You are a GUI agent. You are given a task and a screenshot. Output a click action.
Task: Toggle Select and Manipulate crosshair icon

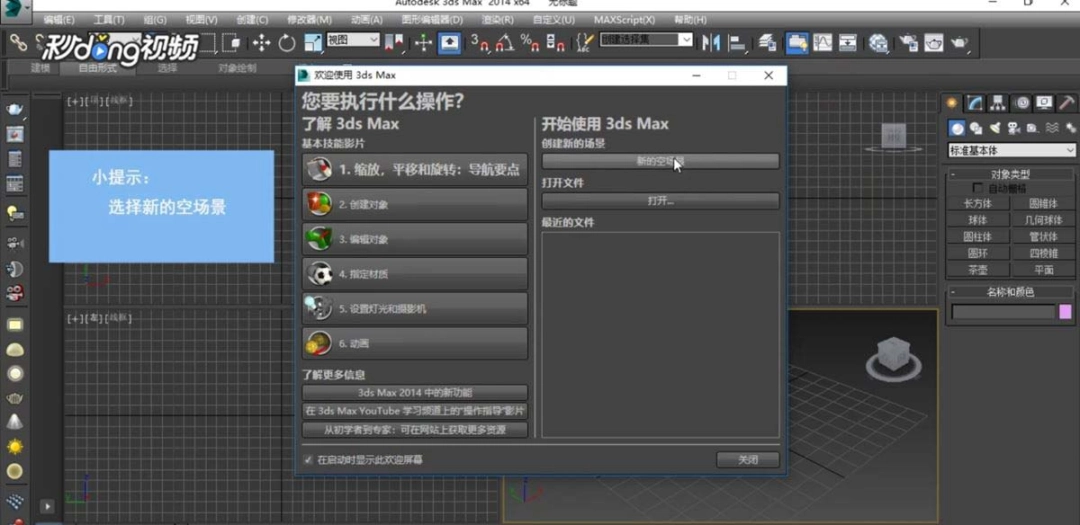click(423, 43)
